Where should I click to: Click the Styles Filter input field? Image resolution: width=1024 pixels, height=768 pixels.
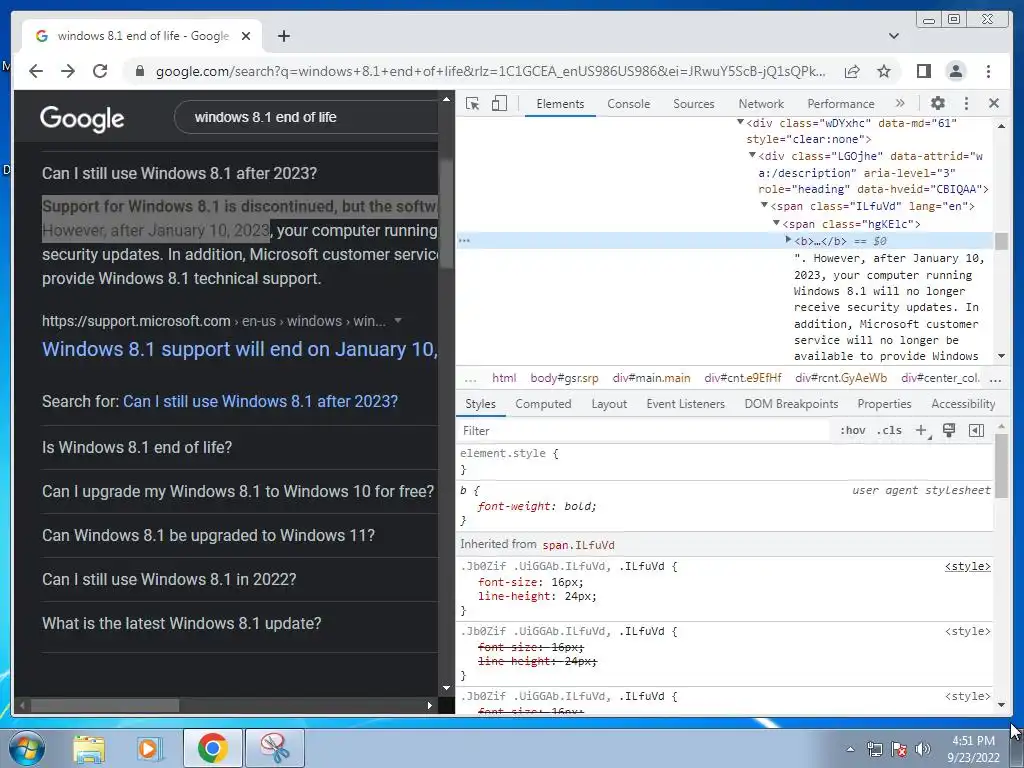(x=643, y=431)
